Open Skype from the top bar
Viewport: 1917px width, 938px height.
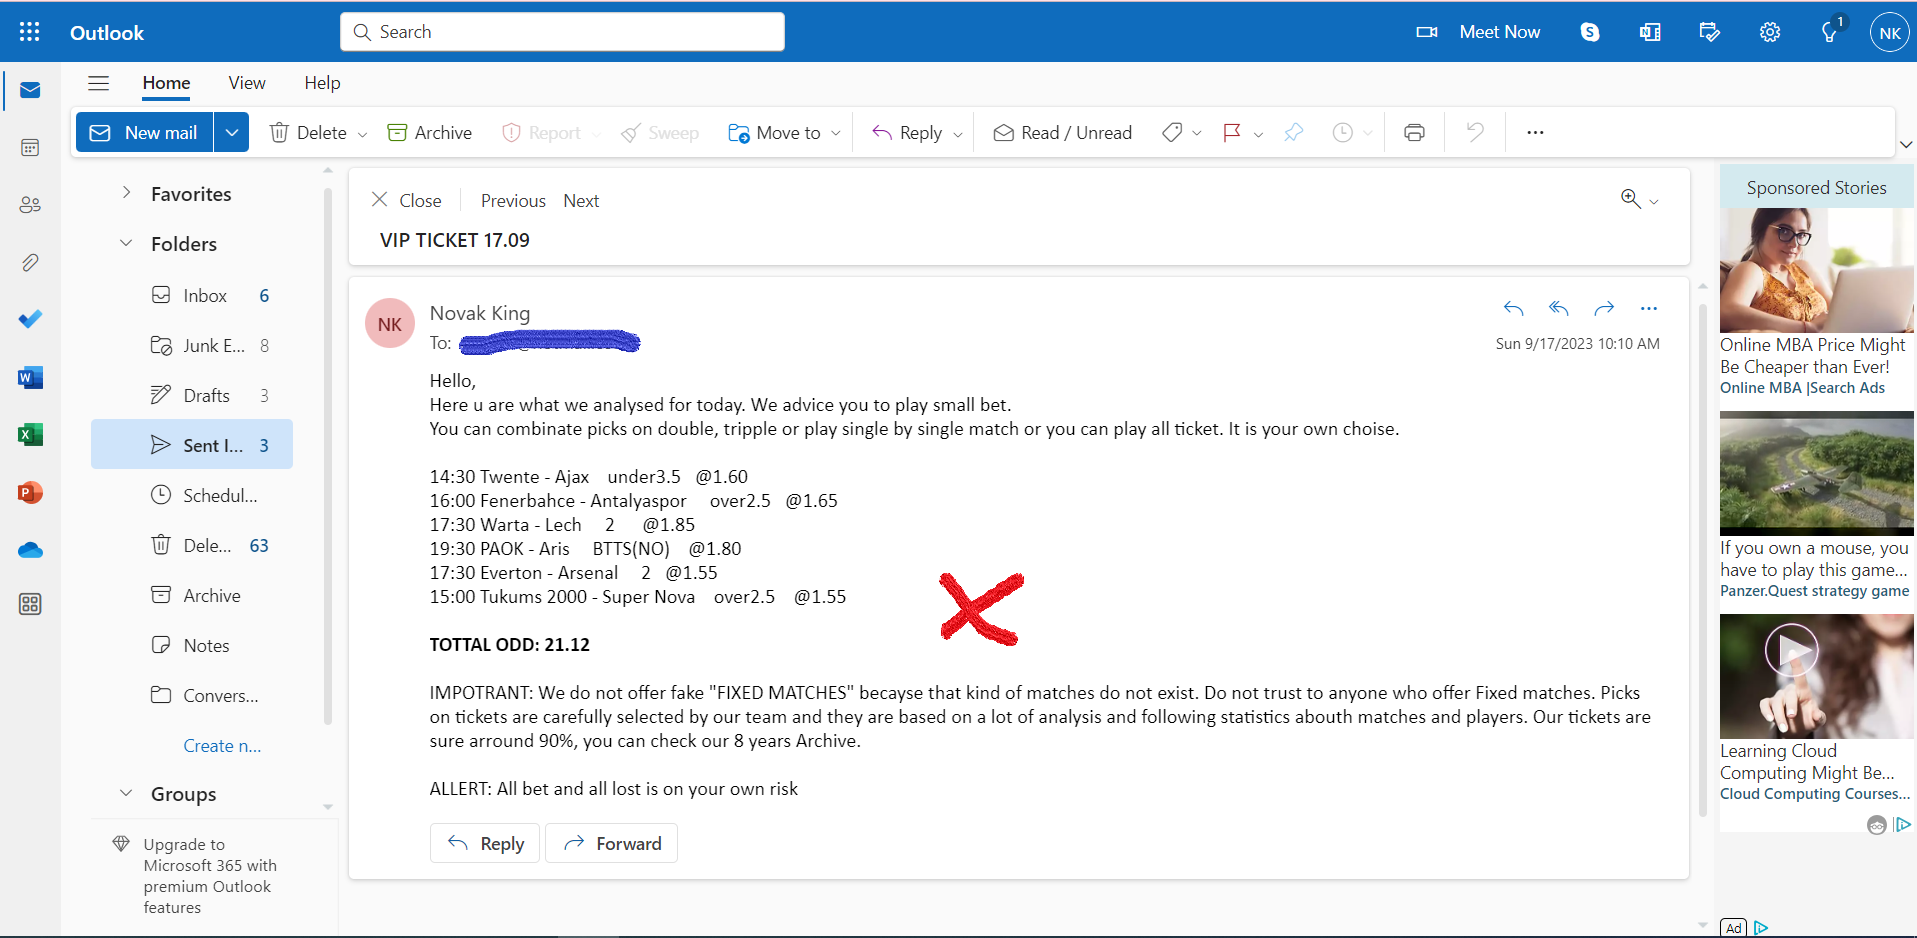pos(1590,32)
